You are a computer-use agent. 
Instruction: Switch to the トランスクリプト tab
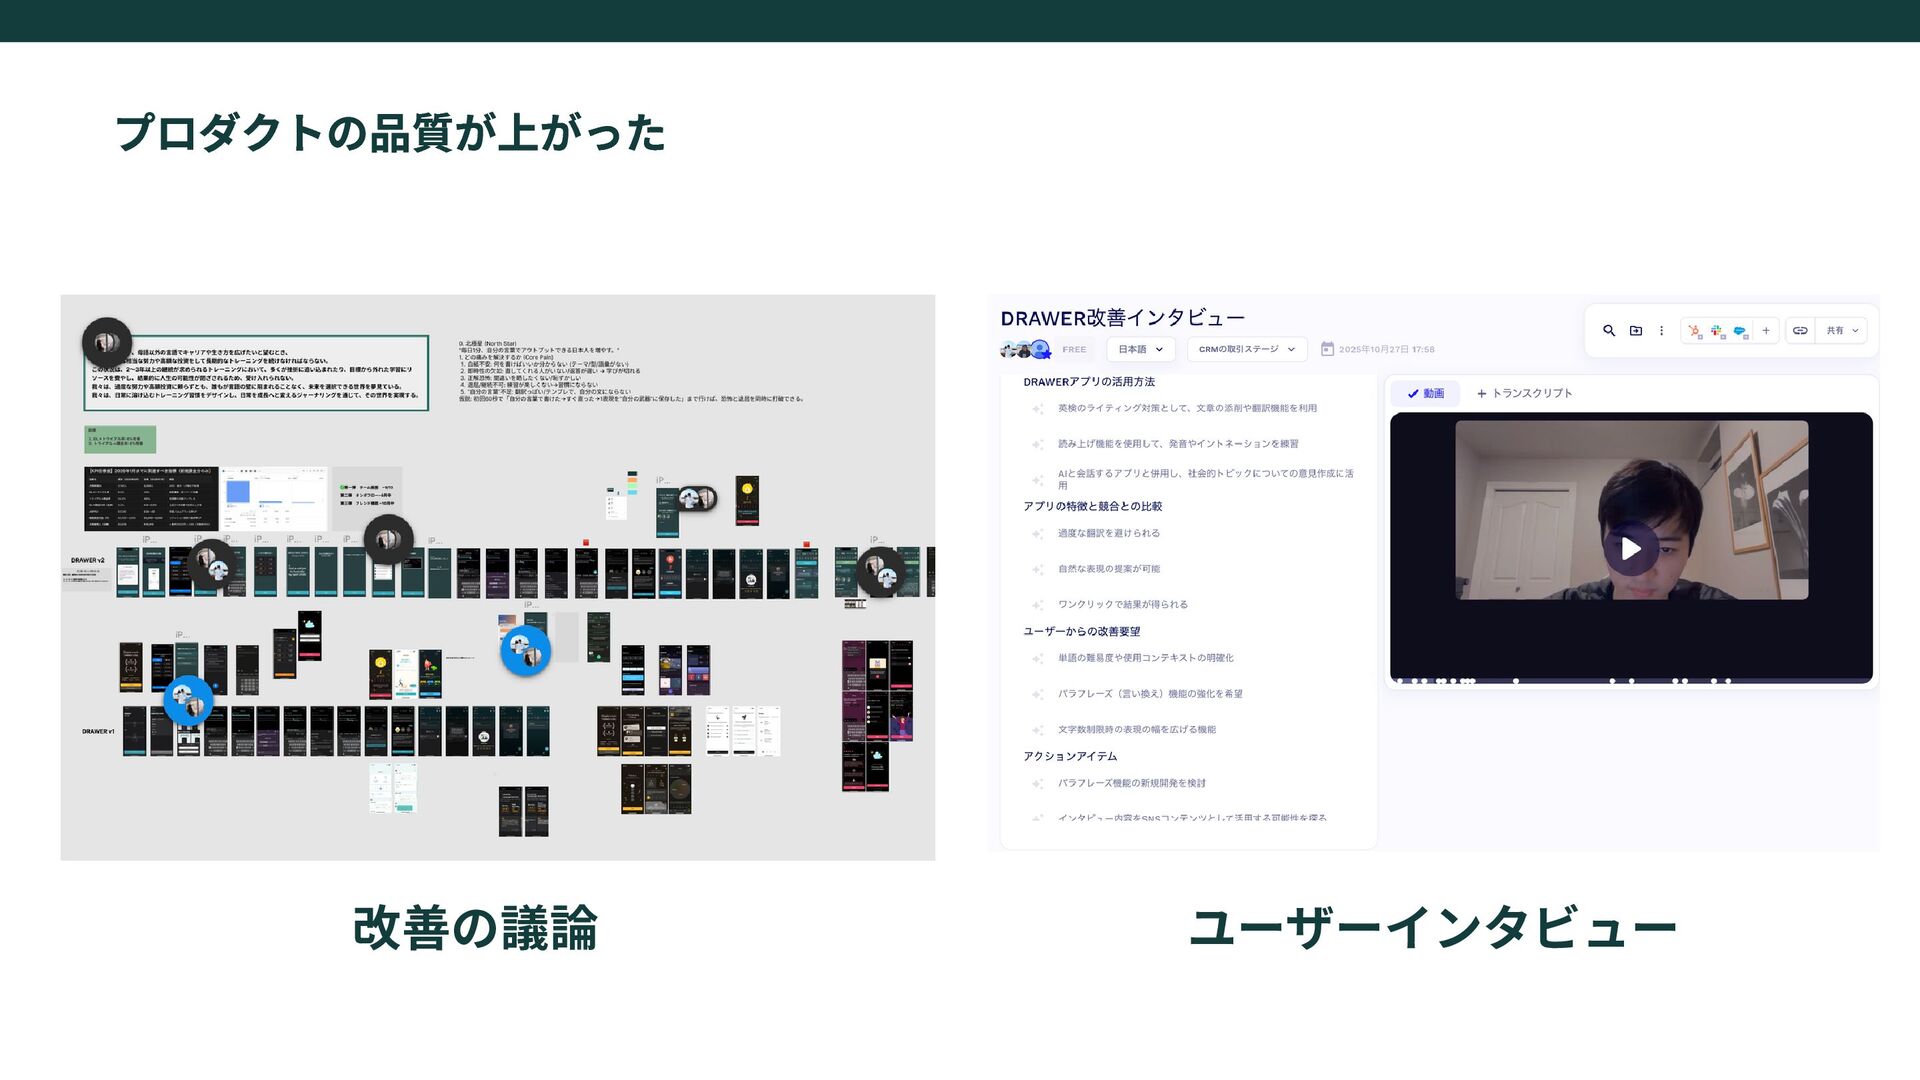(x=1524, y=394)
